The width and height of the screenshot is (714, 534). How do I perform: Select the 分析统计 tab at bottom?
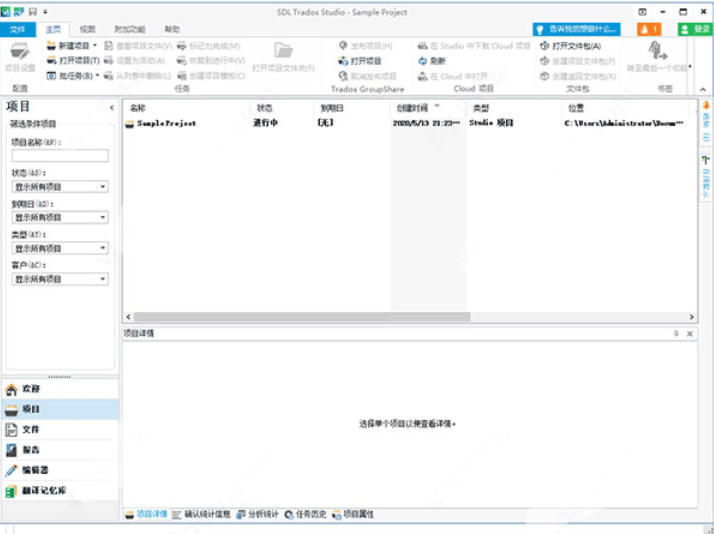(x=258, y=515)
